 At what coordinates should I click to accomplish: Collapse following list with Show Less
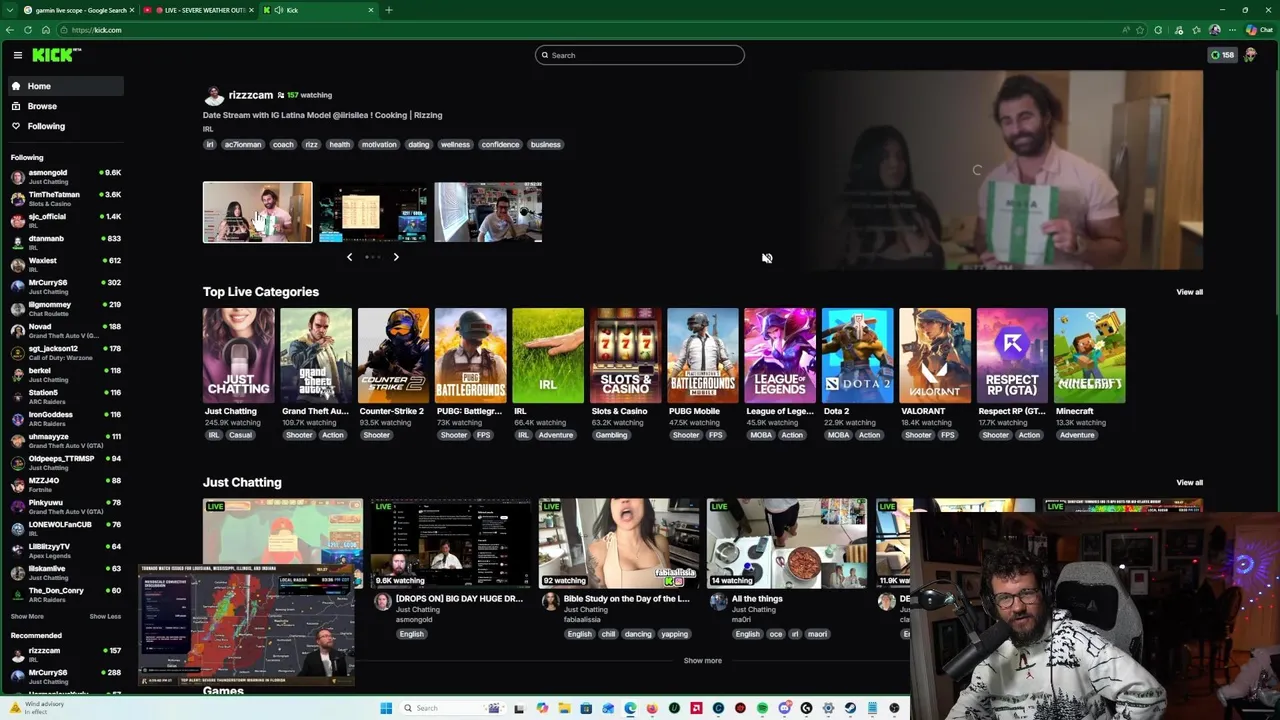105,616
